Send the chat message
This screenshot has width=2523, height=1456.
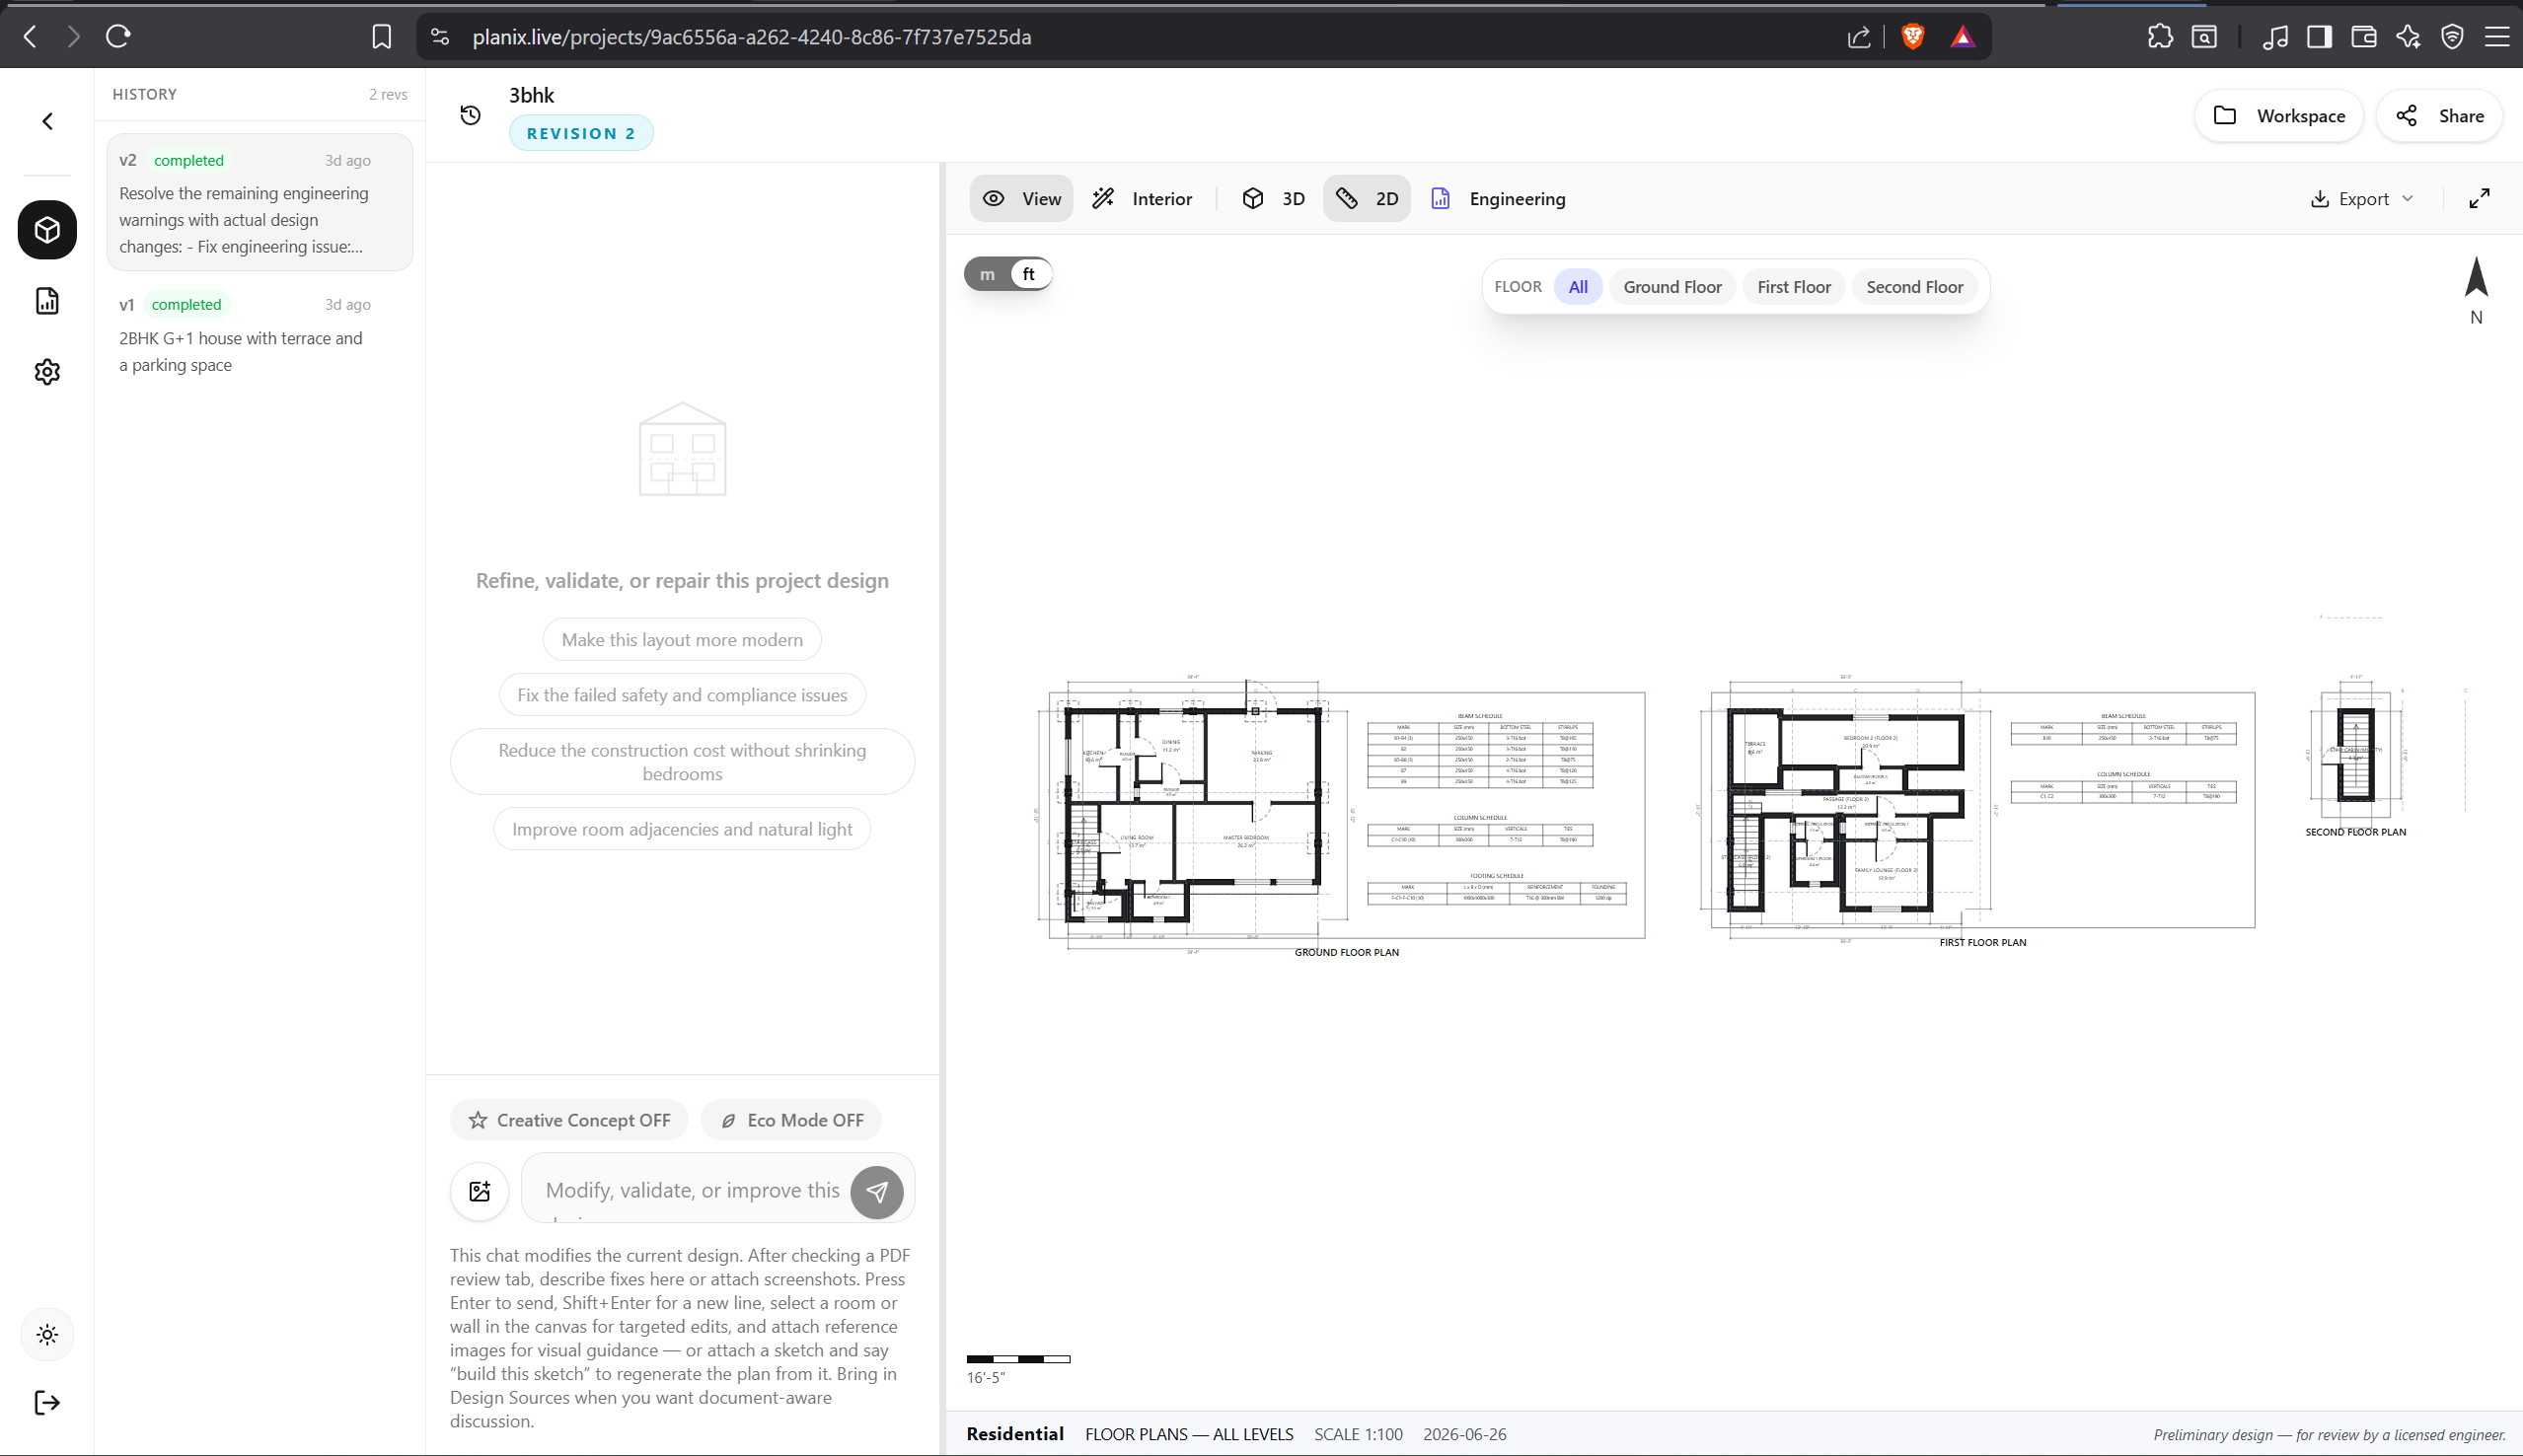coord(877,1192)
